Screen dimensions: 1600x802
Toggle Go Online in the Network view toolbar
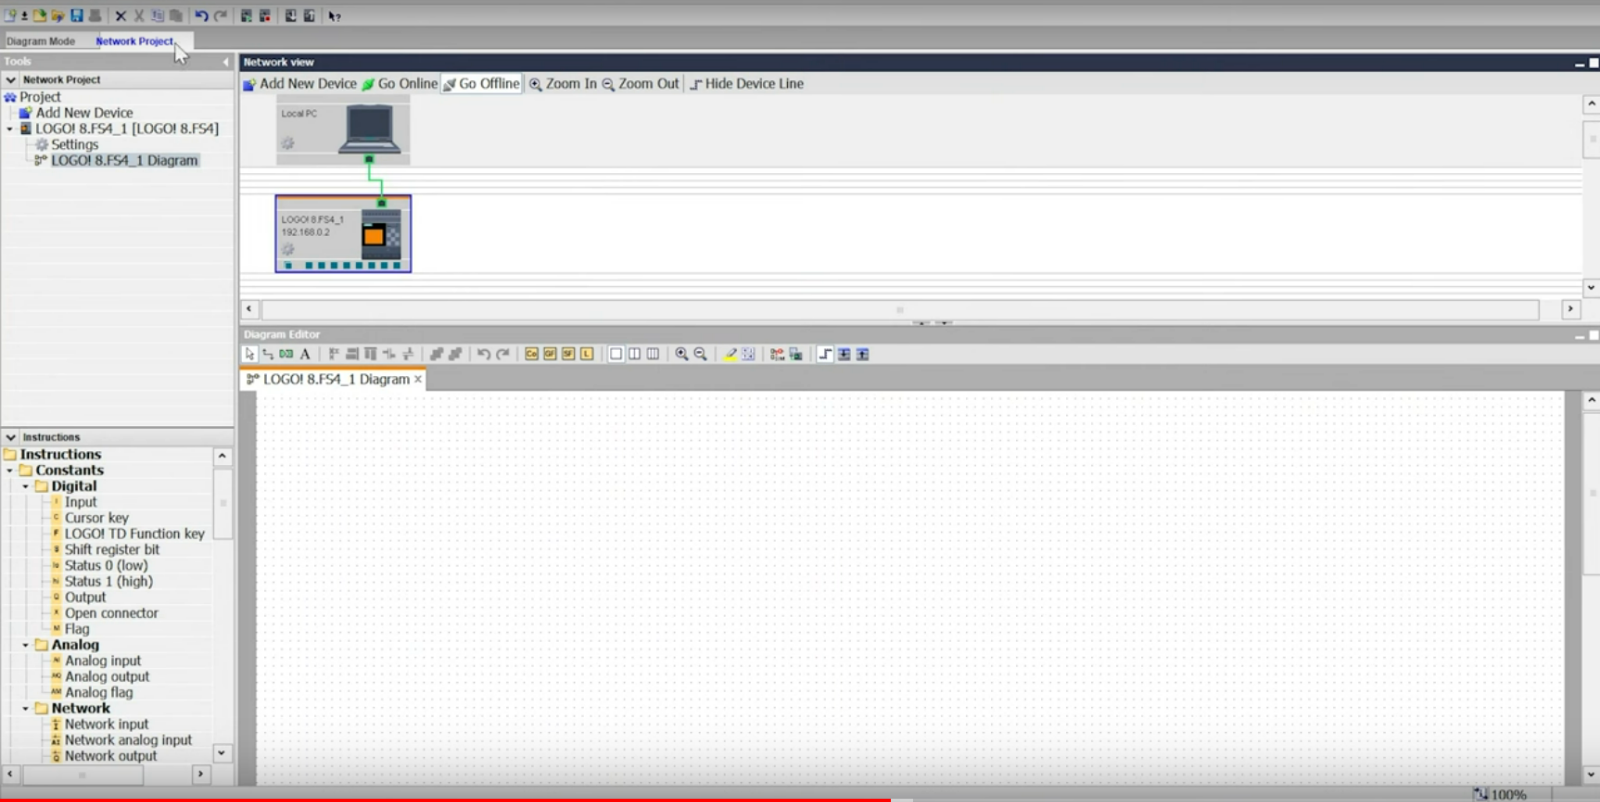point(399,84)
